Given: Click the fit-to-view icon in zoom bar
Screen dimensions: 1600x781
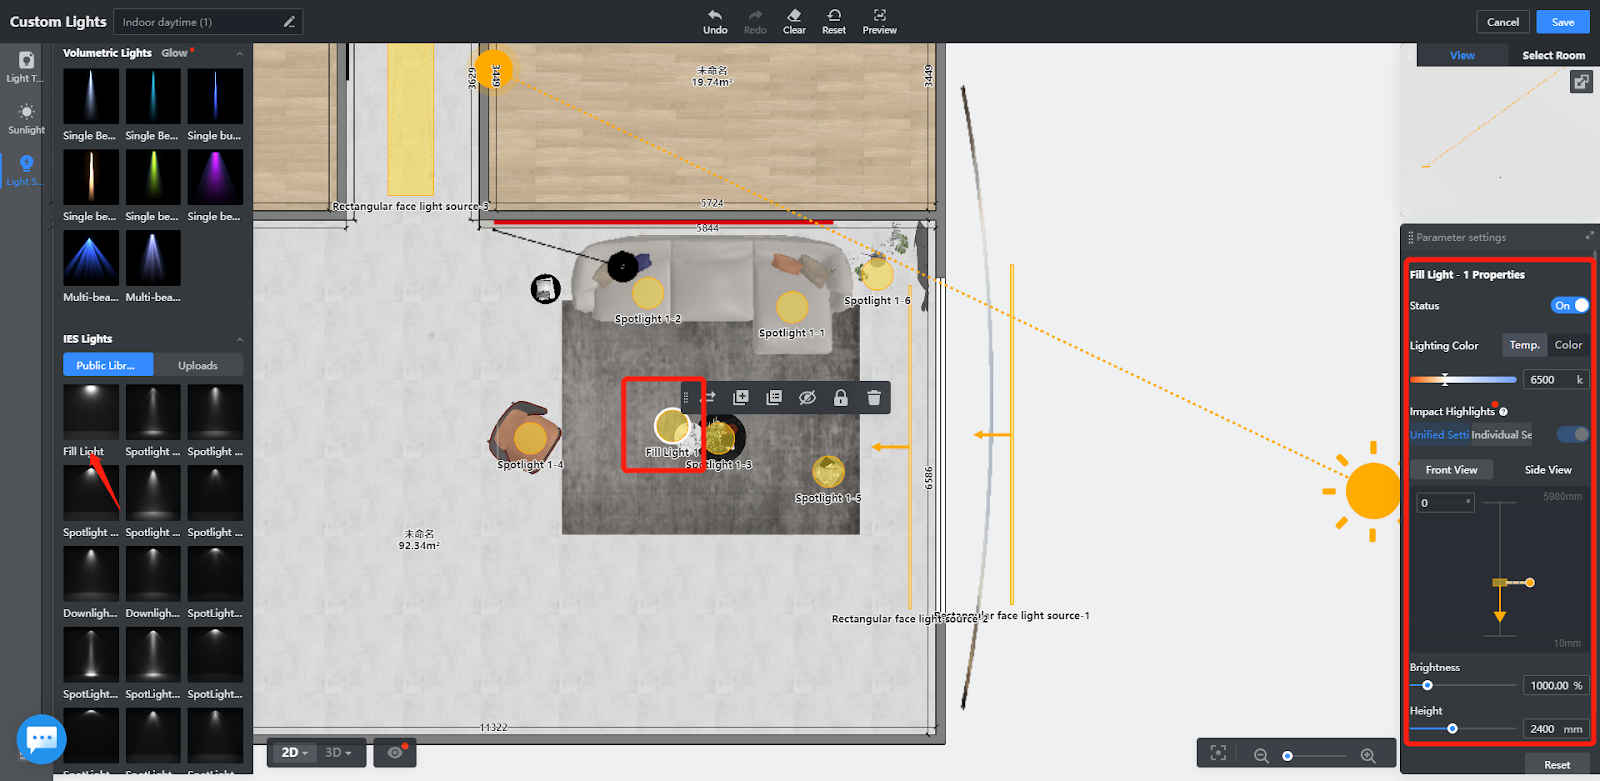Looking at the screenshot, I should pos(1218,754).
